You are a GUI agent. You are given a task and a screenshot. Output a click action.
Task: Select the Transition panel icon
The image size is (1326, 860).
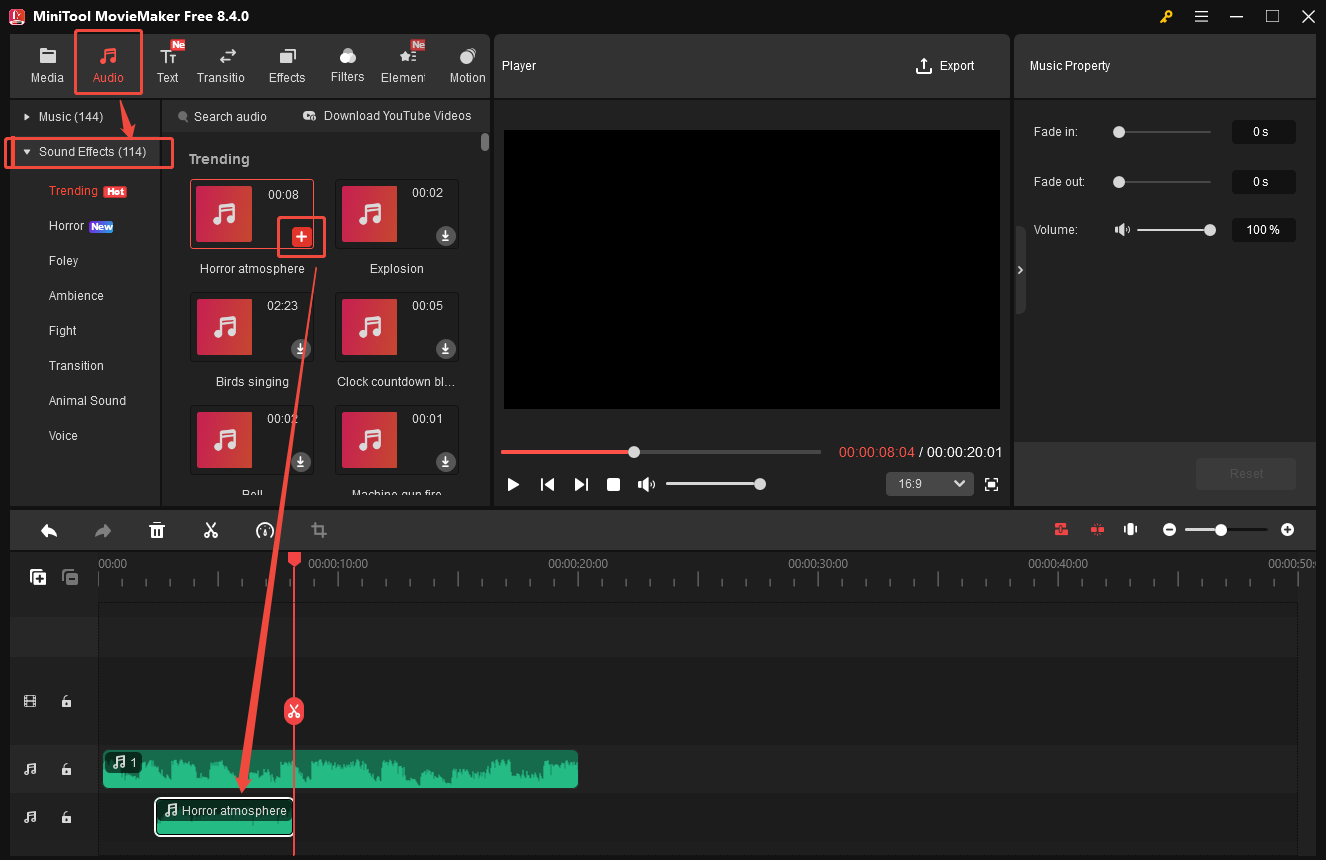tap(221, 62)
